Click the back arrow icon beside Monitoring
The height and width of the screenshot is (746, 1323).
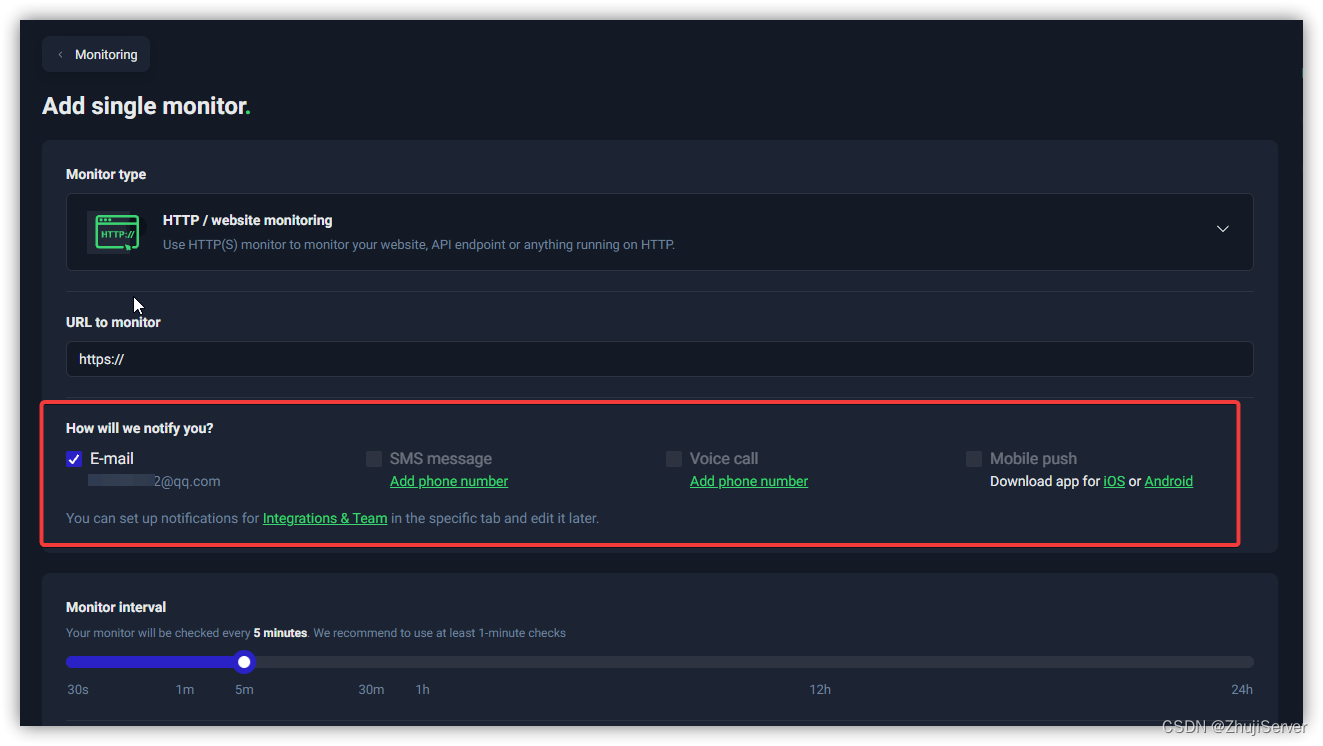[x=60, y=55]
